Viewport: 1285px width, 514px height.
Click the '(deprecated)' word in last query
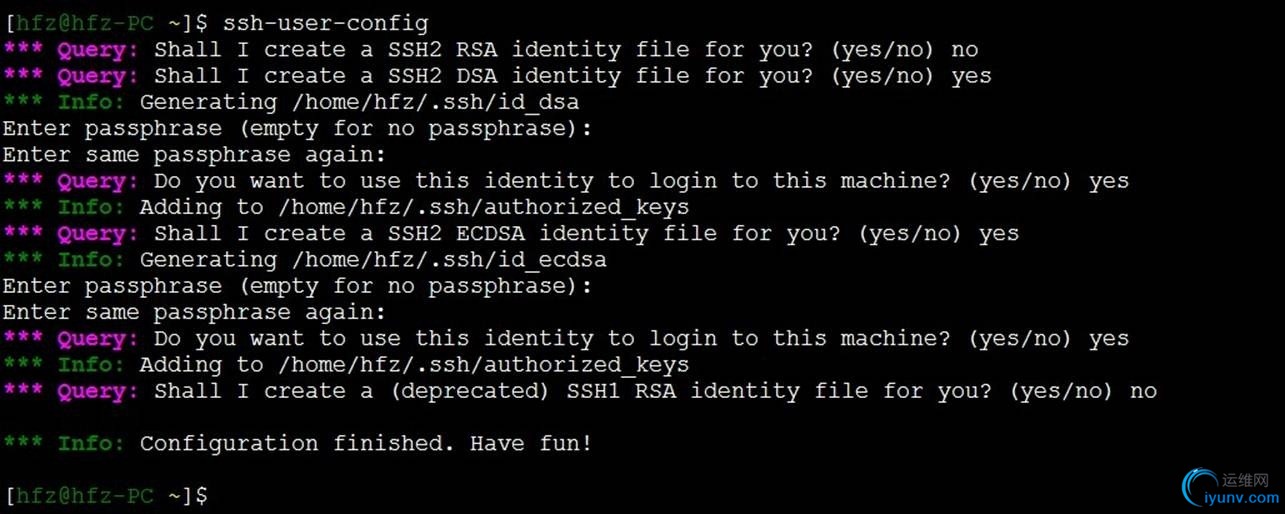coord(468,391)
